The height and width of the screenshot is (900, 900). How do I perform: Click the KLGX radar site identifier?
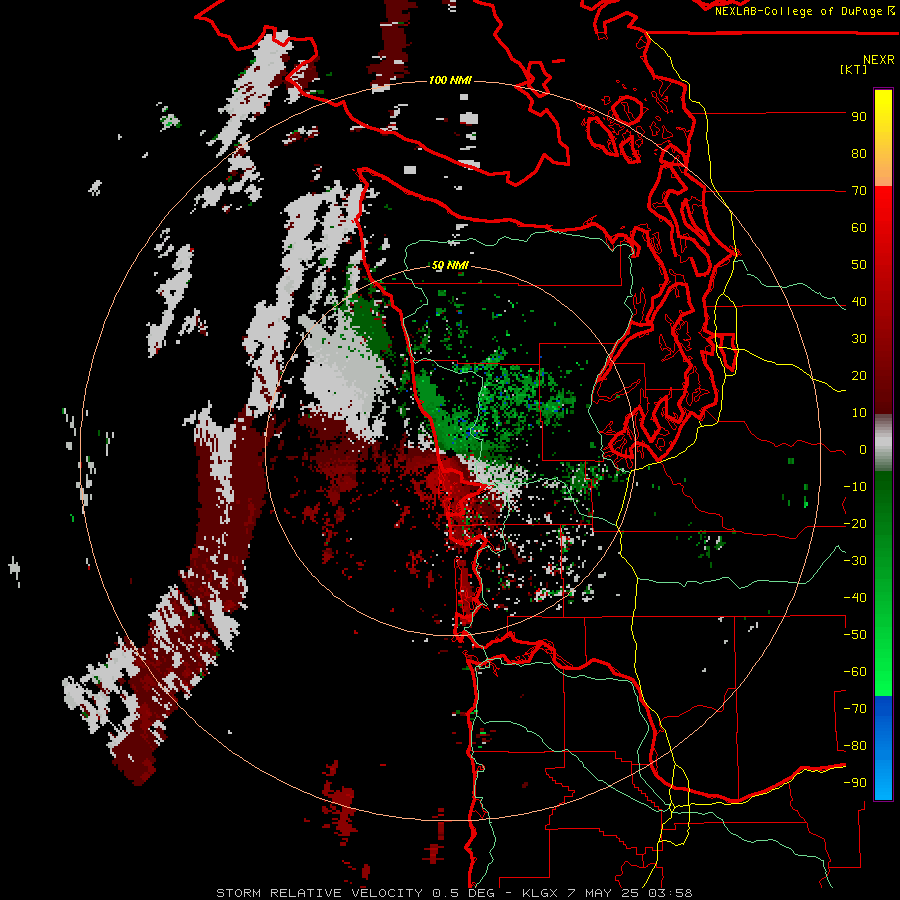541,893
